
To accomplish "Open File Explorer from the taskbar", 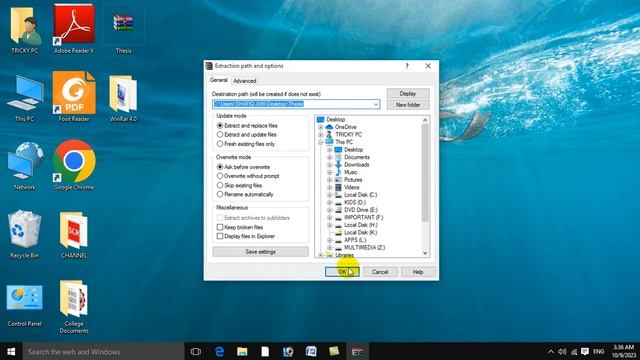I will 242,351.
